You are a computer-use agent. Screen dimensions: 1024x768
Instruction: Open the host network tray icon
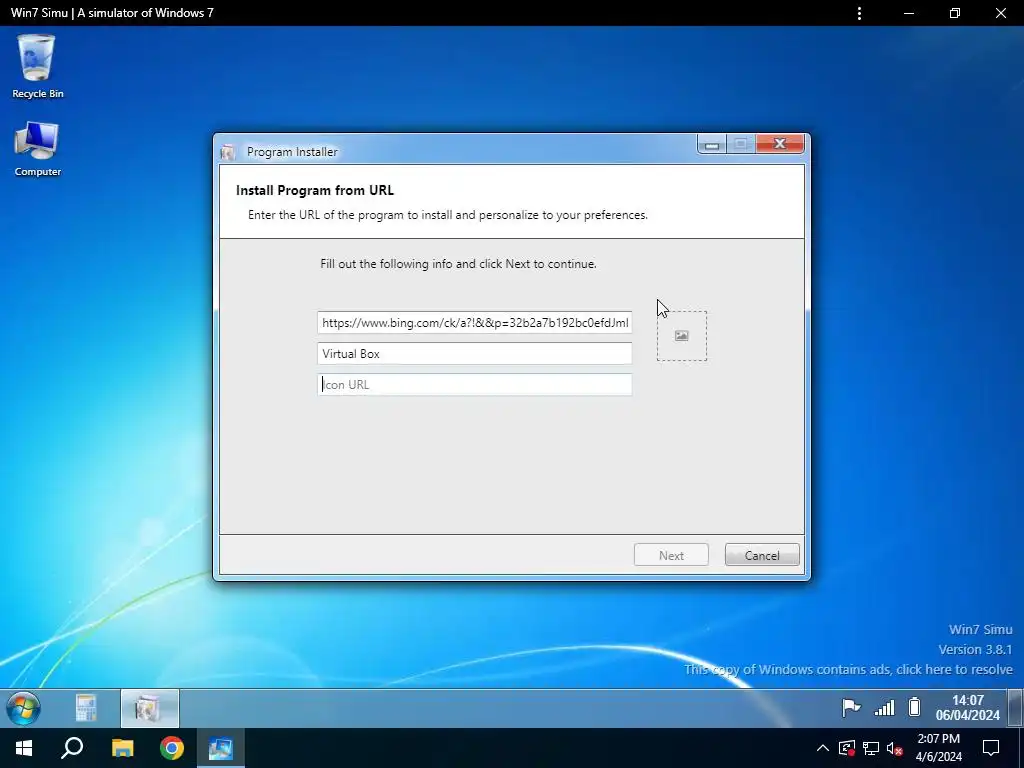tap(871, 748)
